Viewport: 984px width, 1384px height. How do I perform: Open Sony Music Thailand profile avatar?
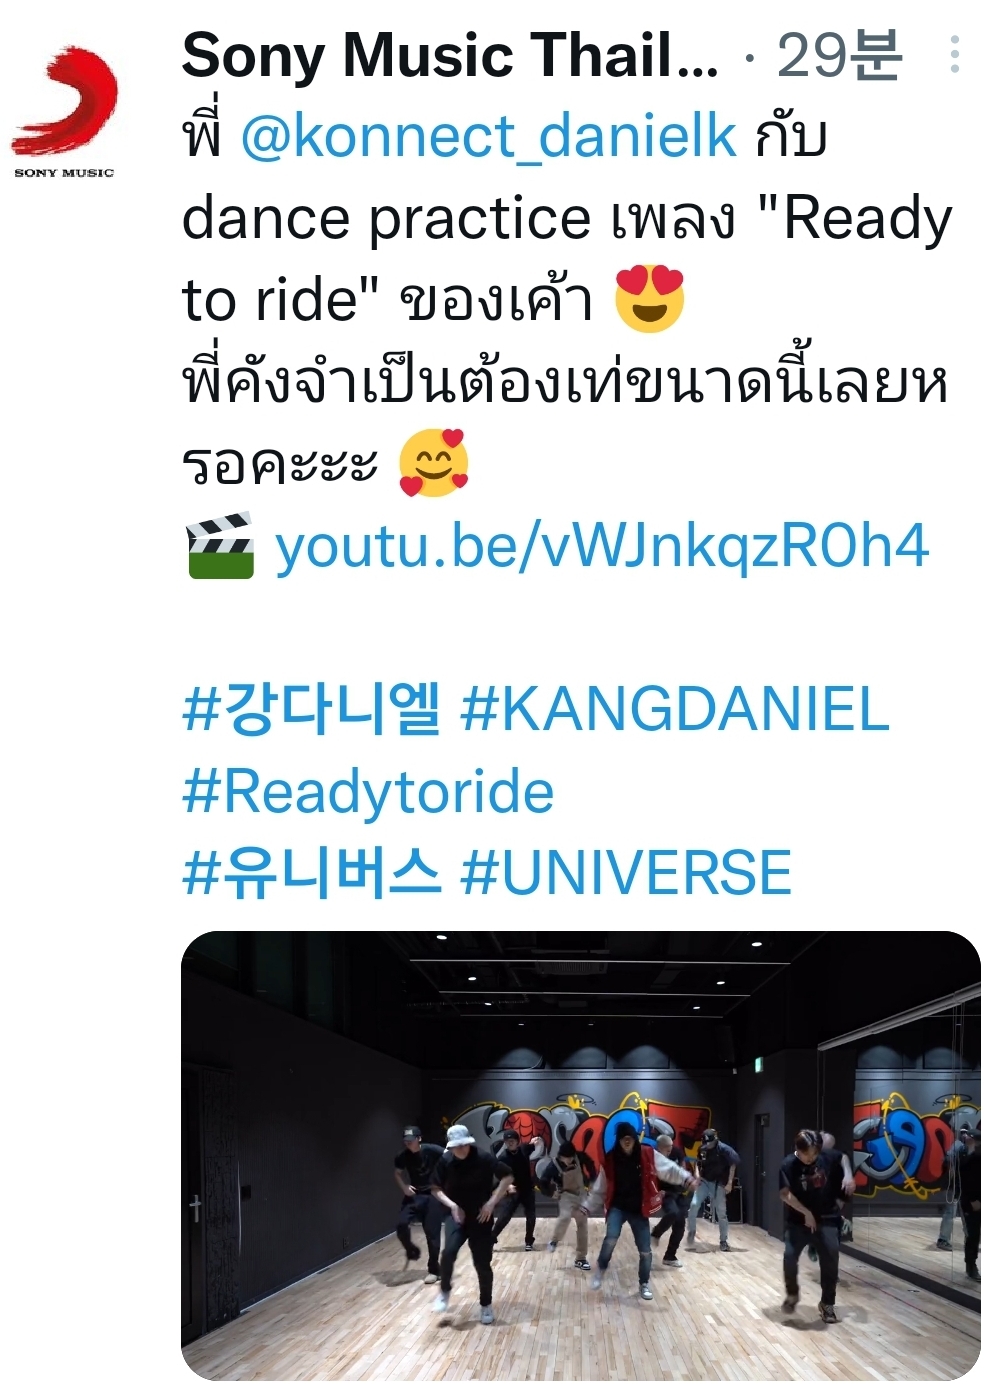click(64, 111)
